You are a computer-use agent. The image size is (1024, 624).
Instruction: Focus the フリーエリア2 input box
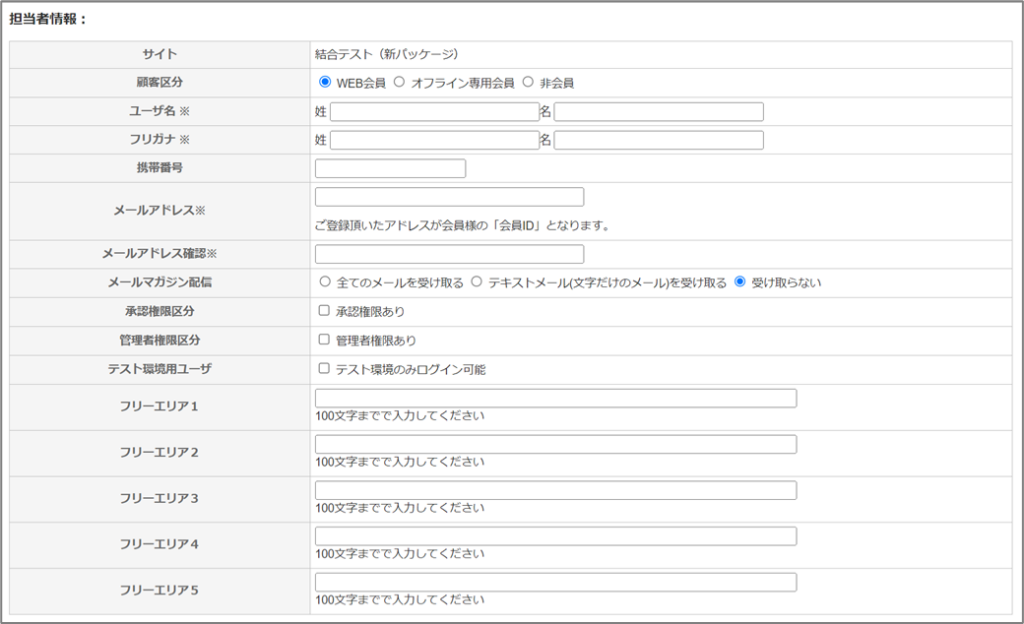tap(555, 444)
